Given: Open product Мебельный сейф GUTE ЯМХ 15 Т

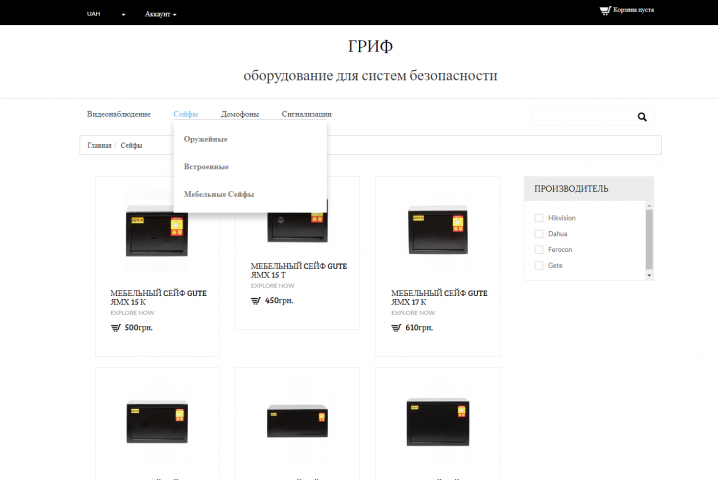Looking at the screenshot, I should pyautogui.click(x=299, y=270).
